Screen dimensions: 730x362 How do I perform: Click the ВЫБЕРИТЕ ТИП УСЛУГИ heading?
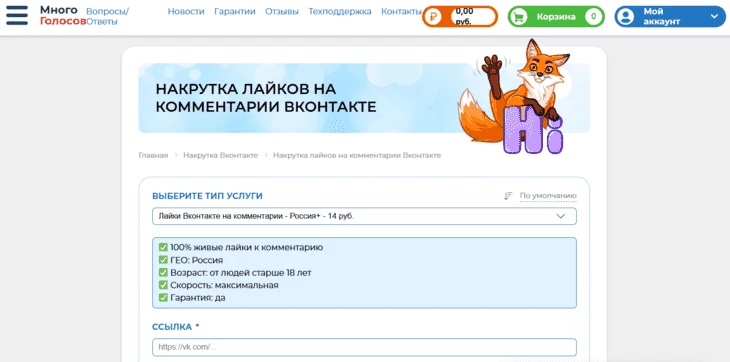pyautogui.click(x=207, y=196)
